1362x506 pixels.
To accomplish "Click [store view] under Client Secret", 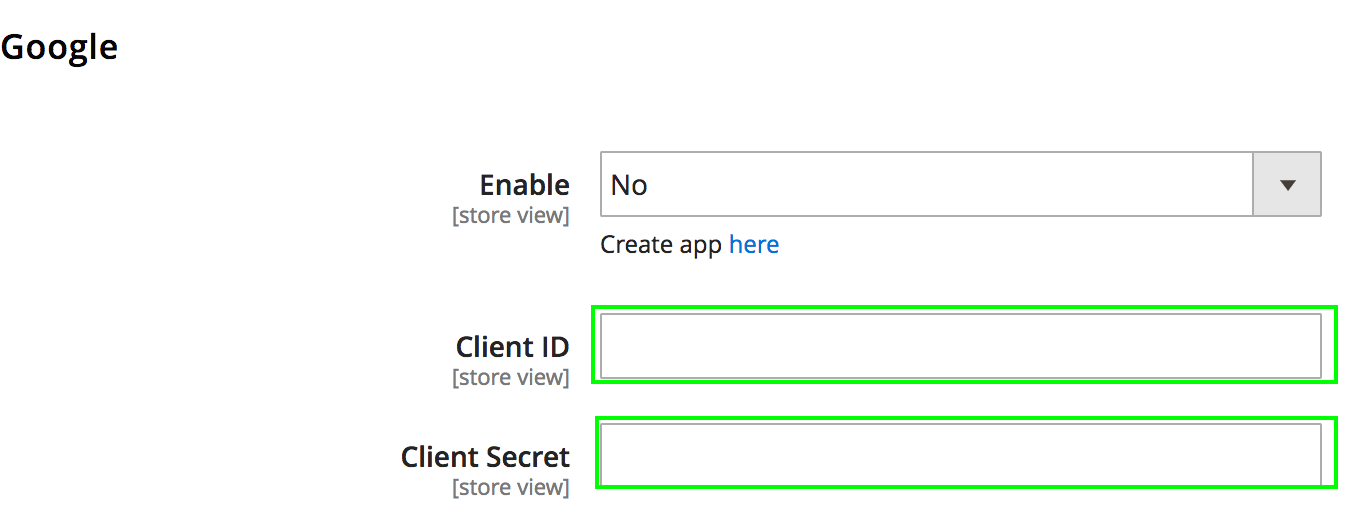I will [x=511, y=488].
